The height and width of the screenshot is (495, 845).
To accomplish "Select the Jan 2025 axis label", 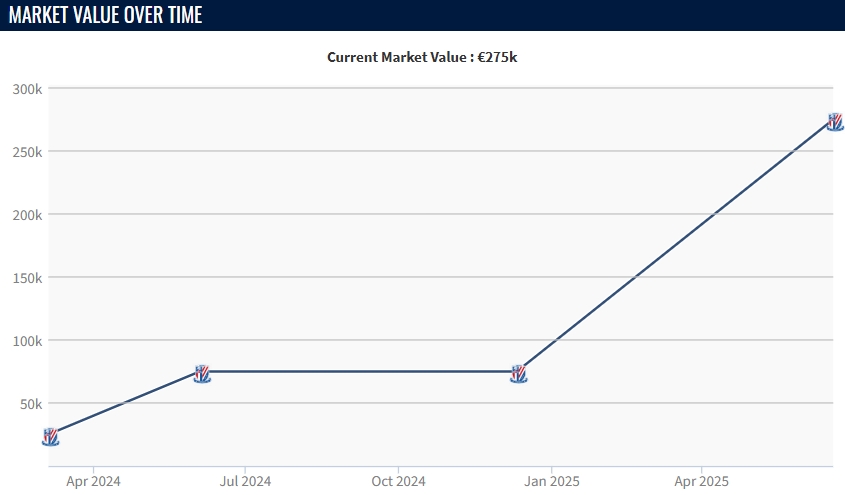I will (x=552, y=481).
